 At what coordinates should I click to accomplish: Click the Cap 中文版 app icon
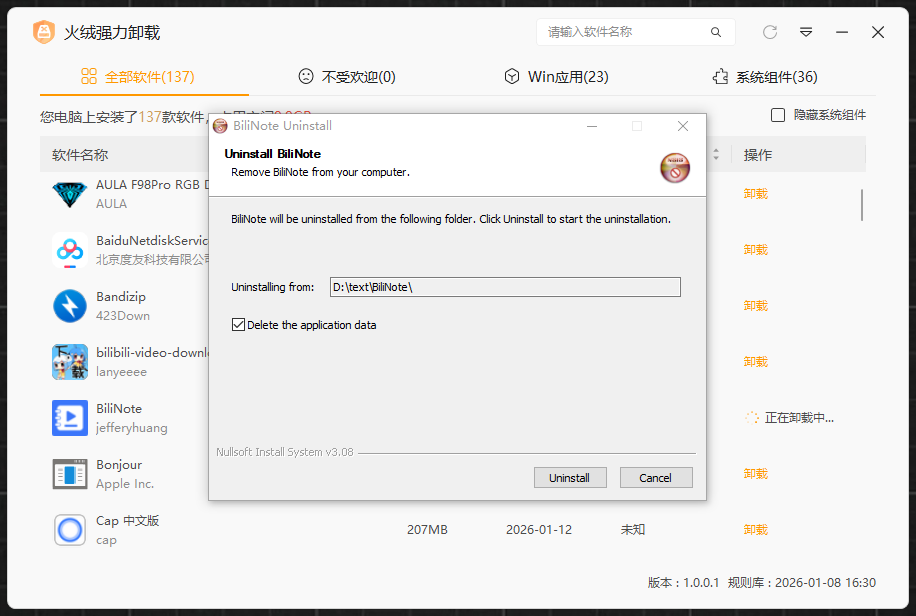(70, 530)
